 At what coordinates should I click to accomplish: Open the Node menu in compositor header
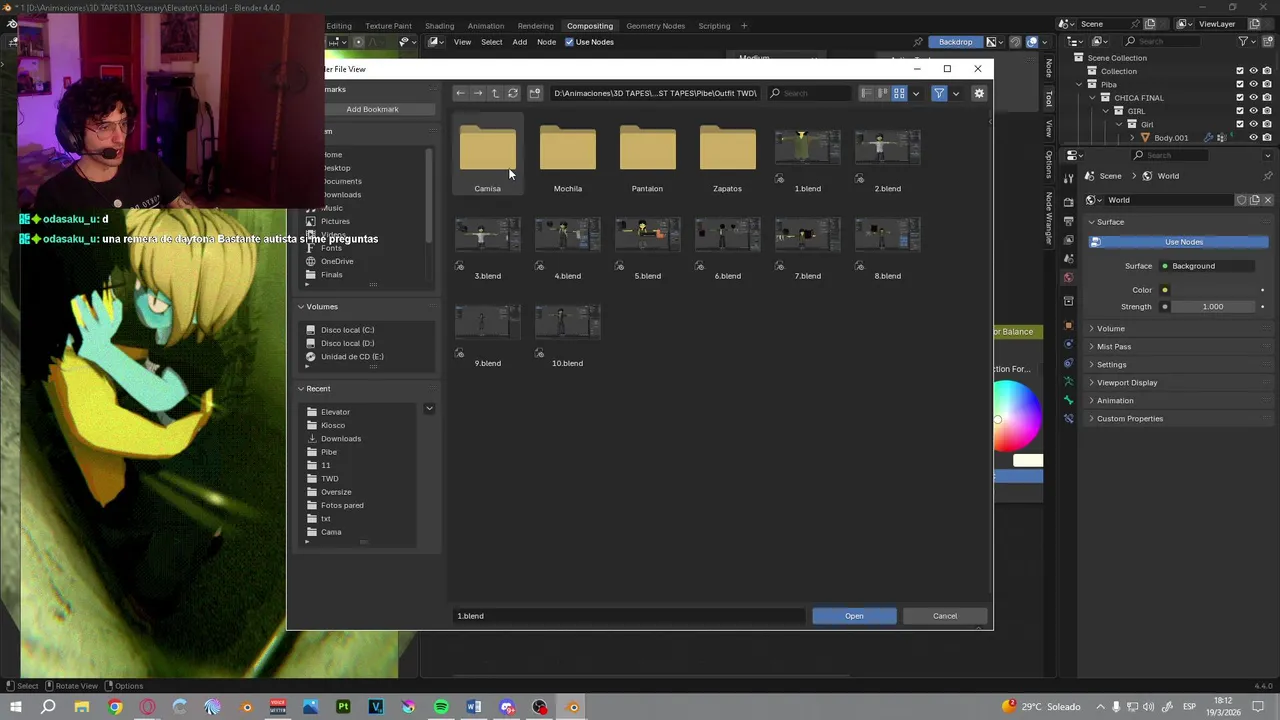click(546, 42)
